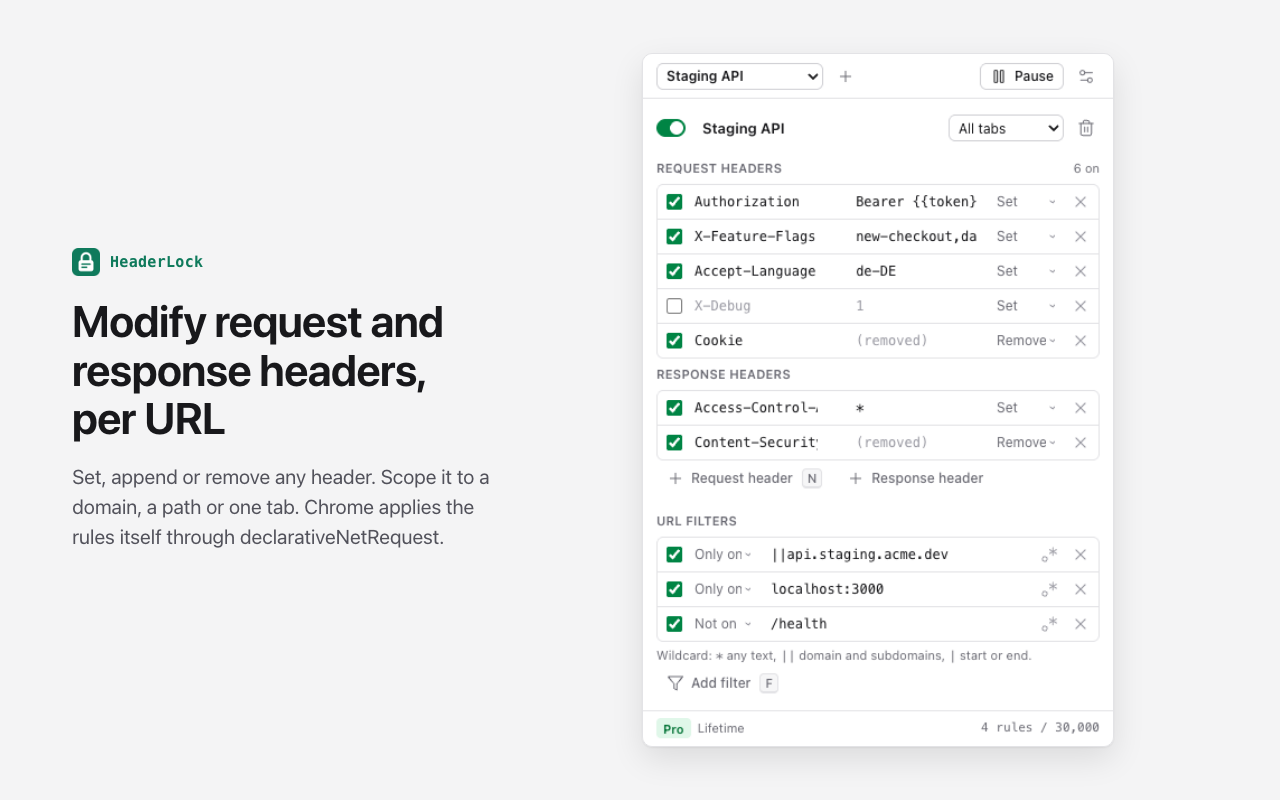Open Not on dropdown for /health

click(723, 624)
